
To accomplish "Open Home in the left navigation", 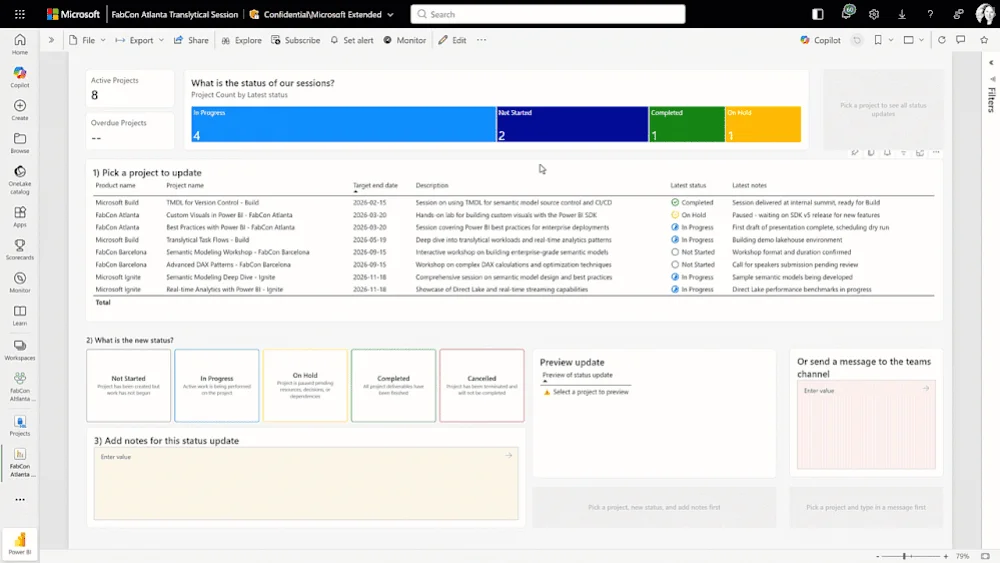I will coord(20,44).
